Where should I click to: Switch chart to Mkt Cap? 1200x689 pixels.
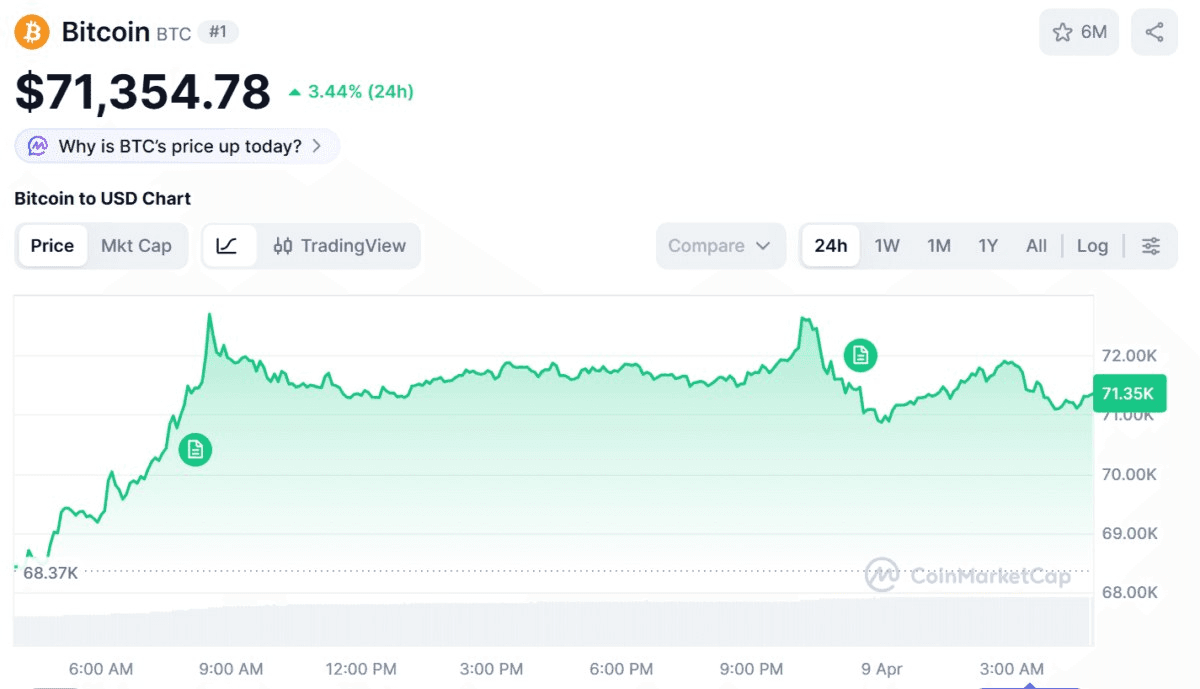[136, 246]
